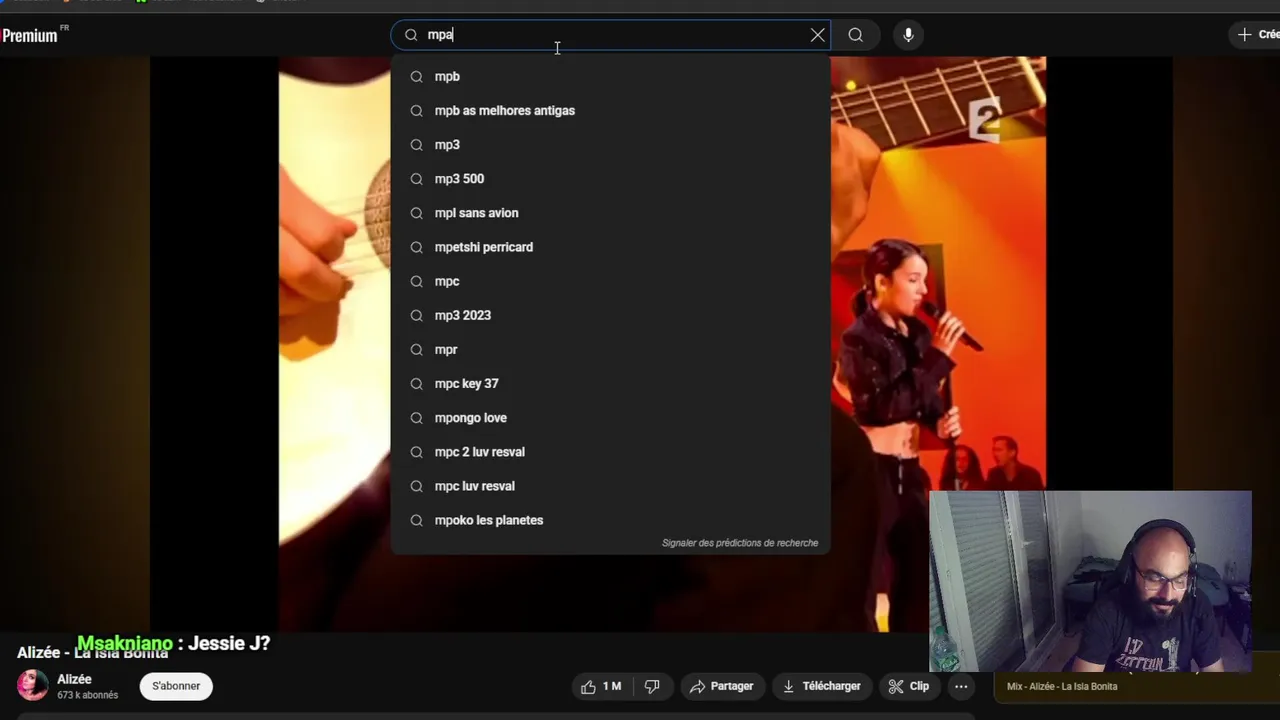This screenshot has height=720, width=1280.
Task: Click search icon inside the search field
Action: click(411, 35)
